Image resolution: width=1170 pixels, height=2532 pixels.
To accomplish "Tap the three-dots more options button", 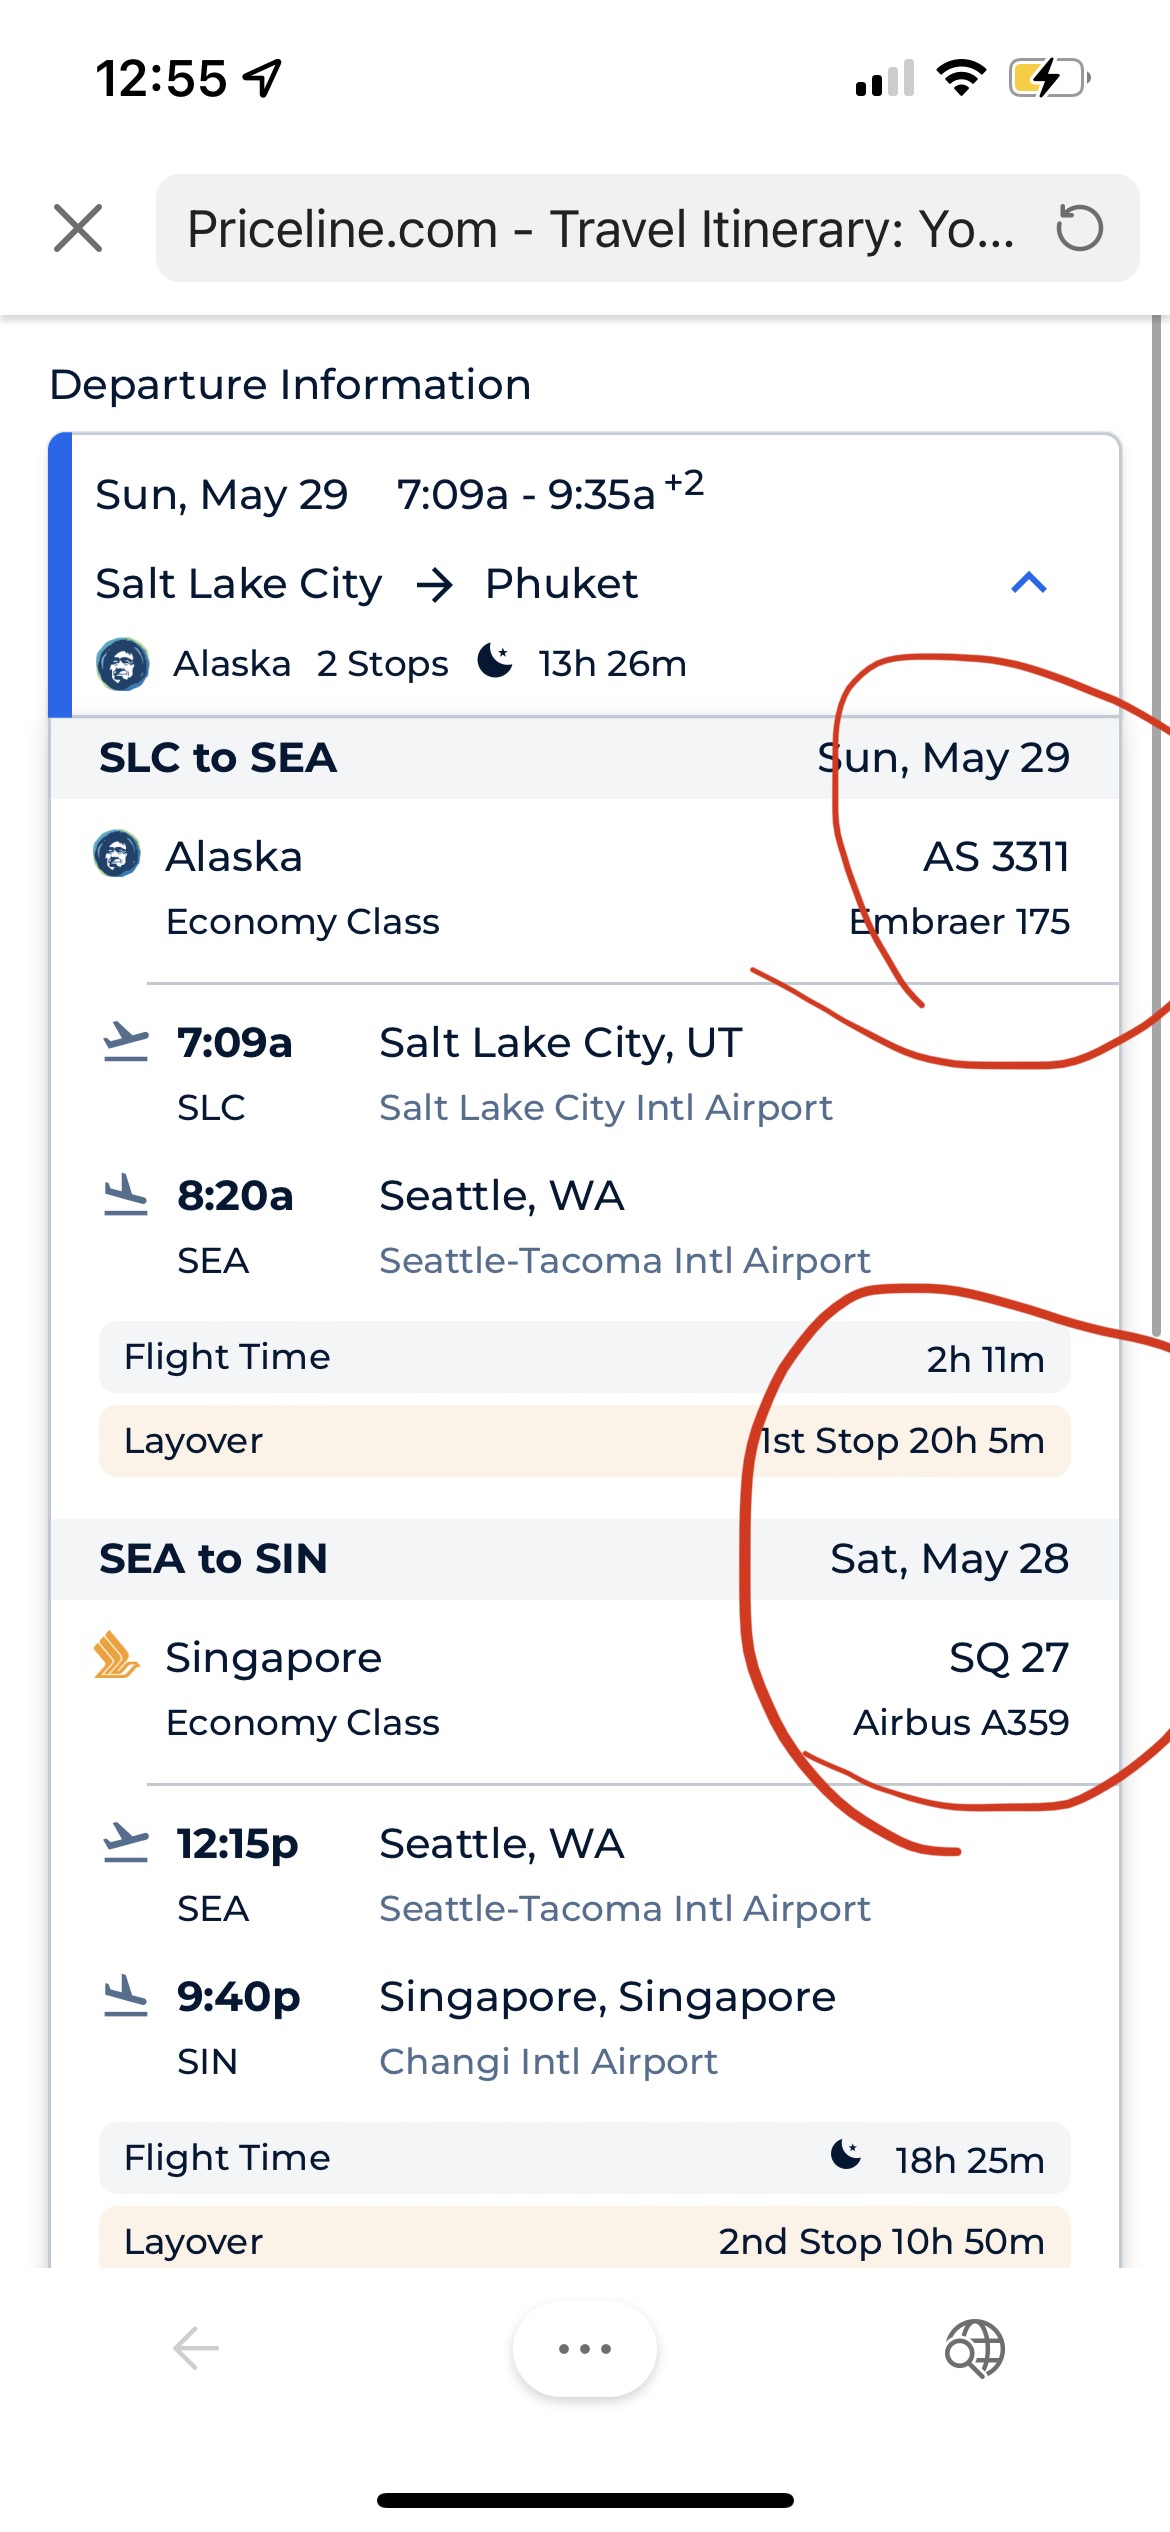I will coord(585,2348).
